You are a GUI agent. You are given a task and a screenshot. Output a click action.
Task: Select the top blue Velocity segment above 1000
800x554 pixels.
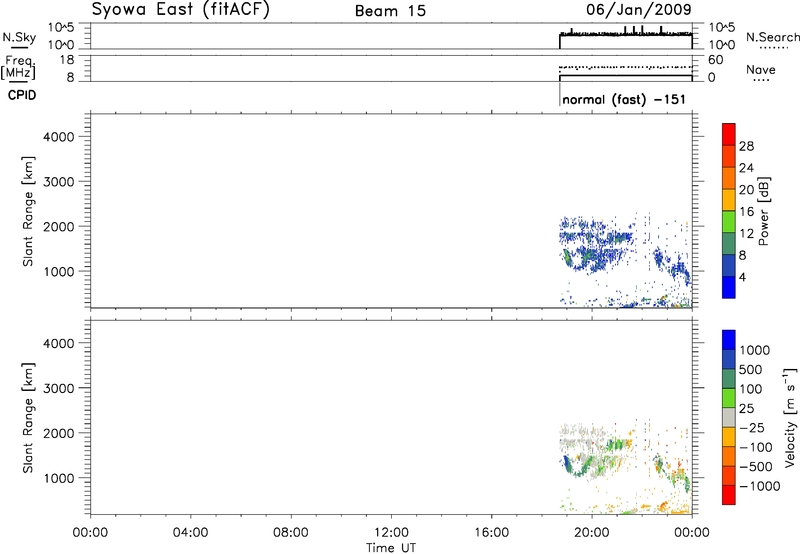point(729,340)
